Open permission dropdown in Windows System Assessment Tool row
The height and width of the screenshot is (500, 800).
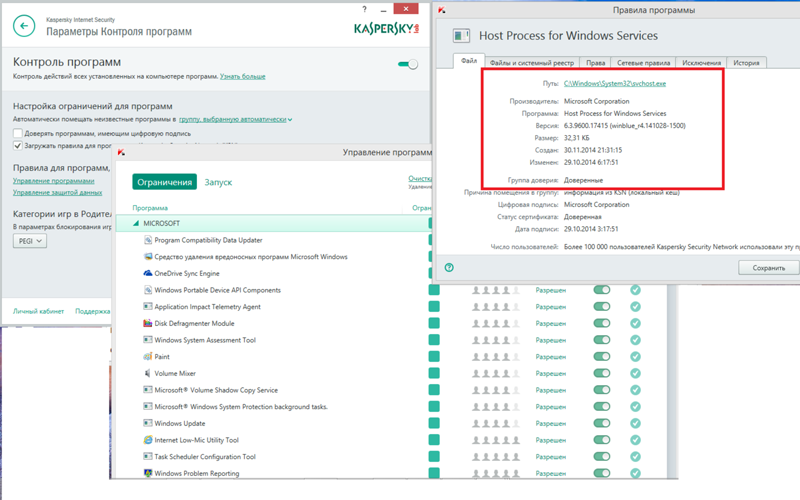tap(551, 340)
